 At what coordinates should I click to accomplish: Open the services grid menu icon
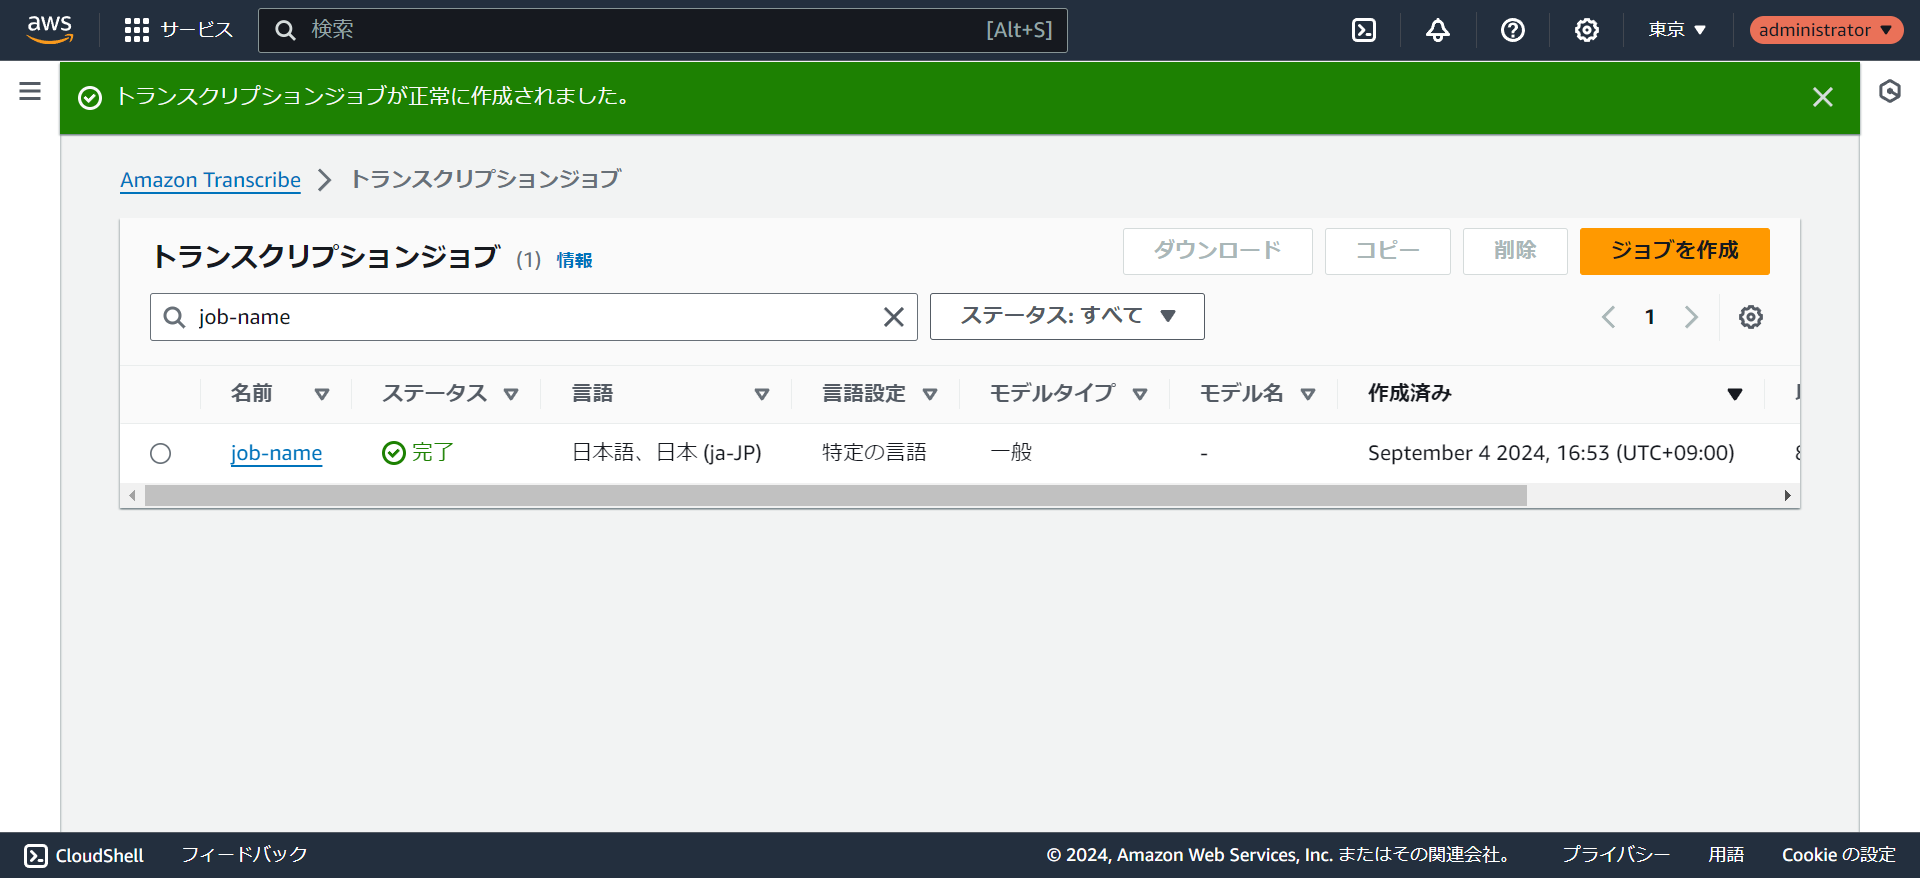[x=137, y=30]
